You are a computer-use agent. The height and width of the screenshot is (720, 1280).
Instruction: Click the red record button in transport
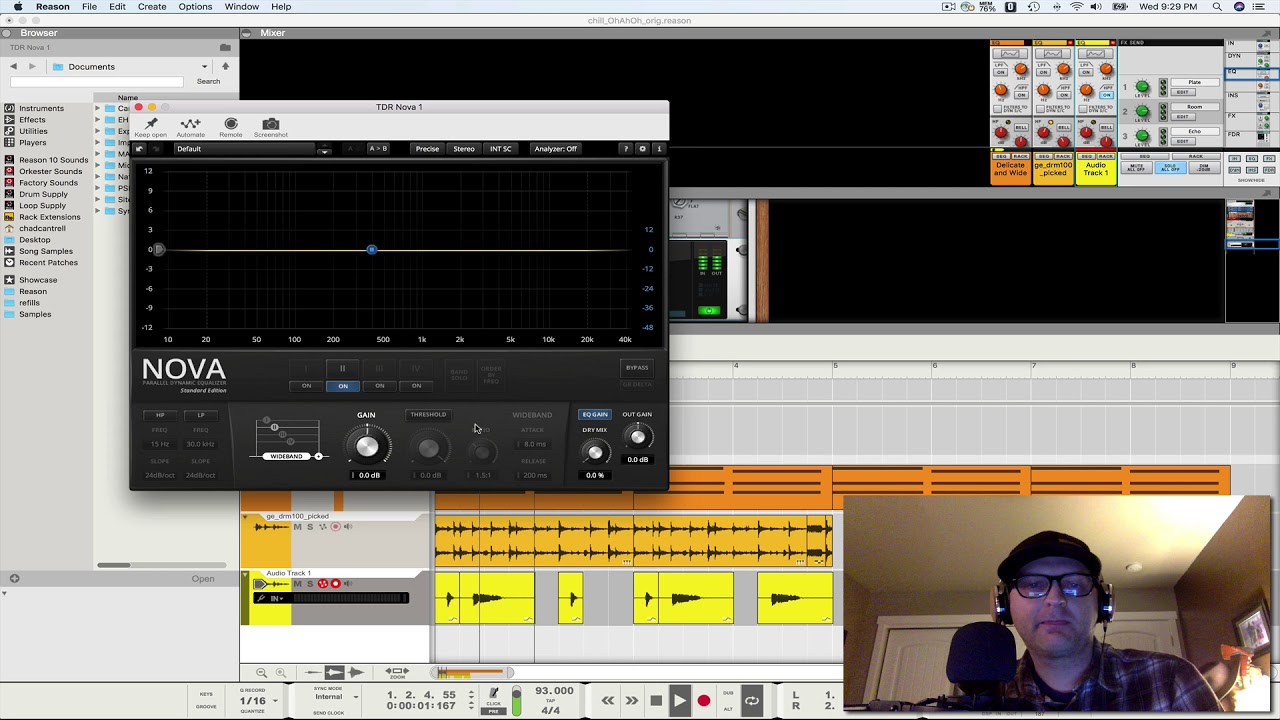703,701
